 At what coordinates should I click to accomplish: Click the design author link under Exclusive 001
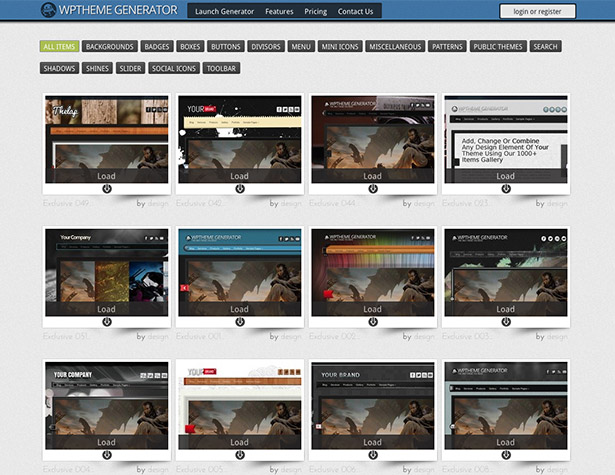291,336
